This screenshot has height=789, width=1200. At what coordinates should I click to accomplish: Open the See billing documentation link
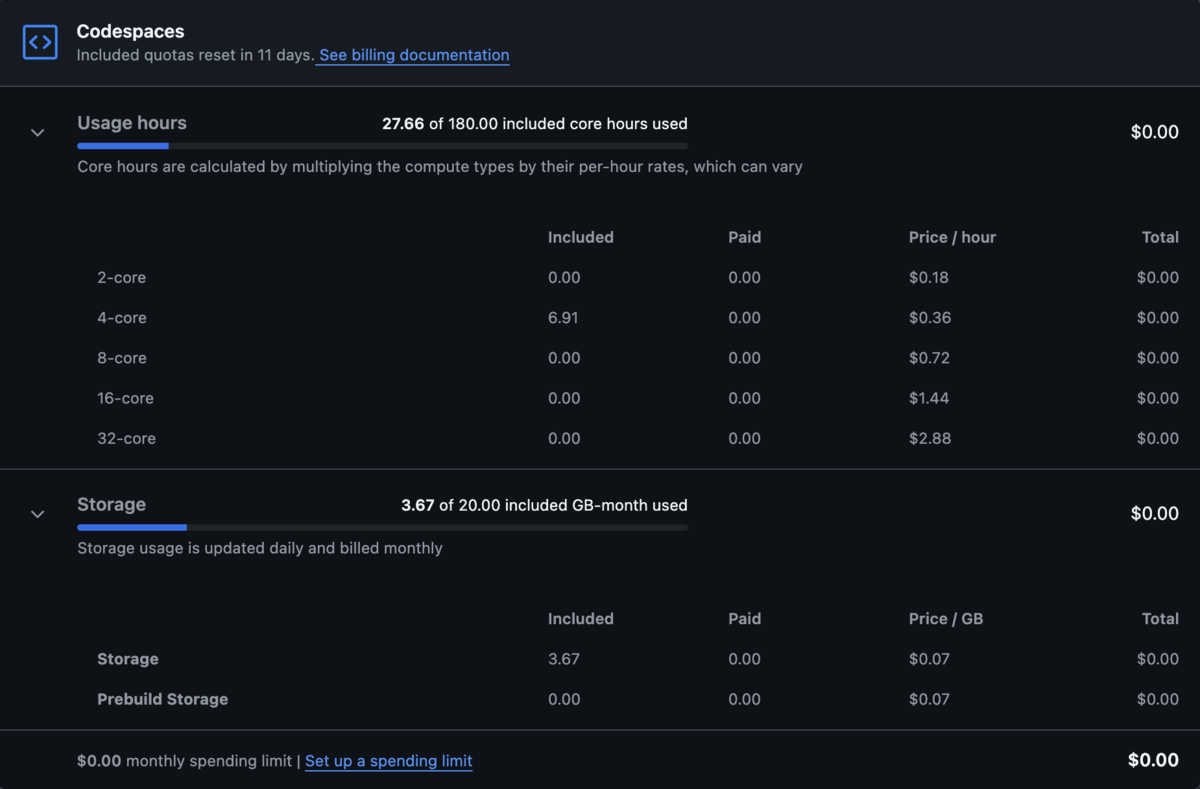coord(413,55)
